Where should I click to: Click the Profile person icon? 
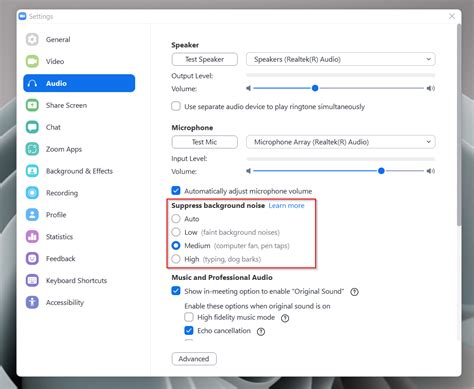(x=32, y=215)
